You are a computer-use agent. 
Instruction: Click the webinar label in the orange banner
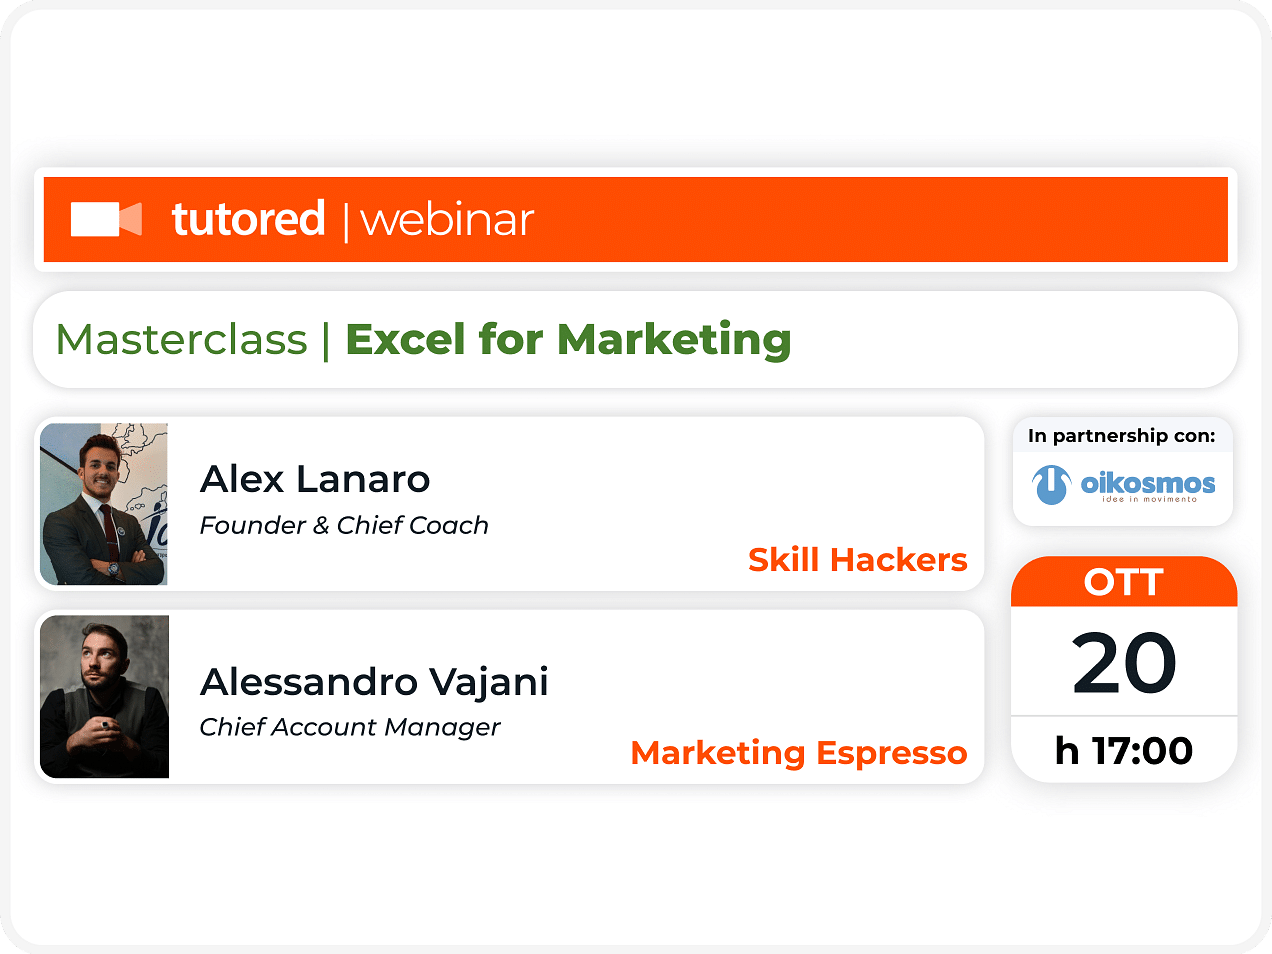coord(447,220)
